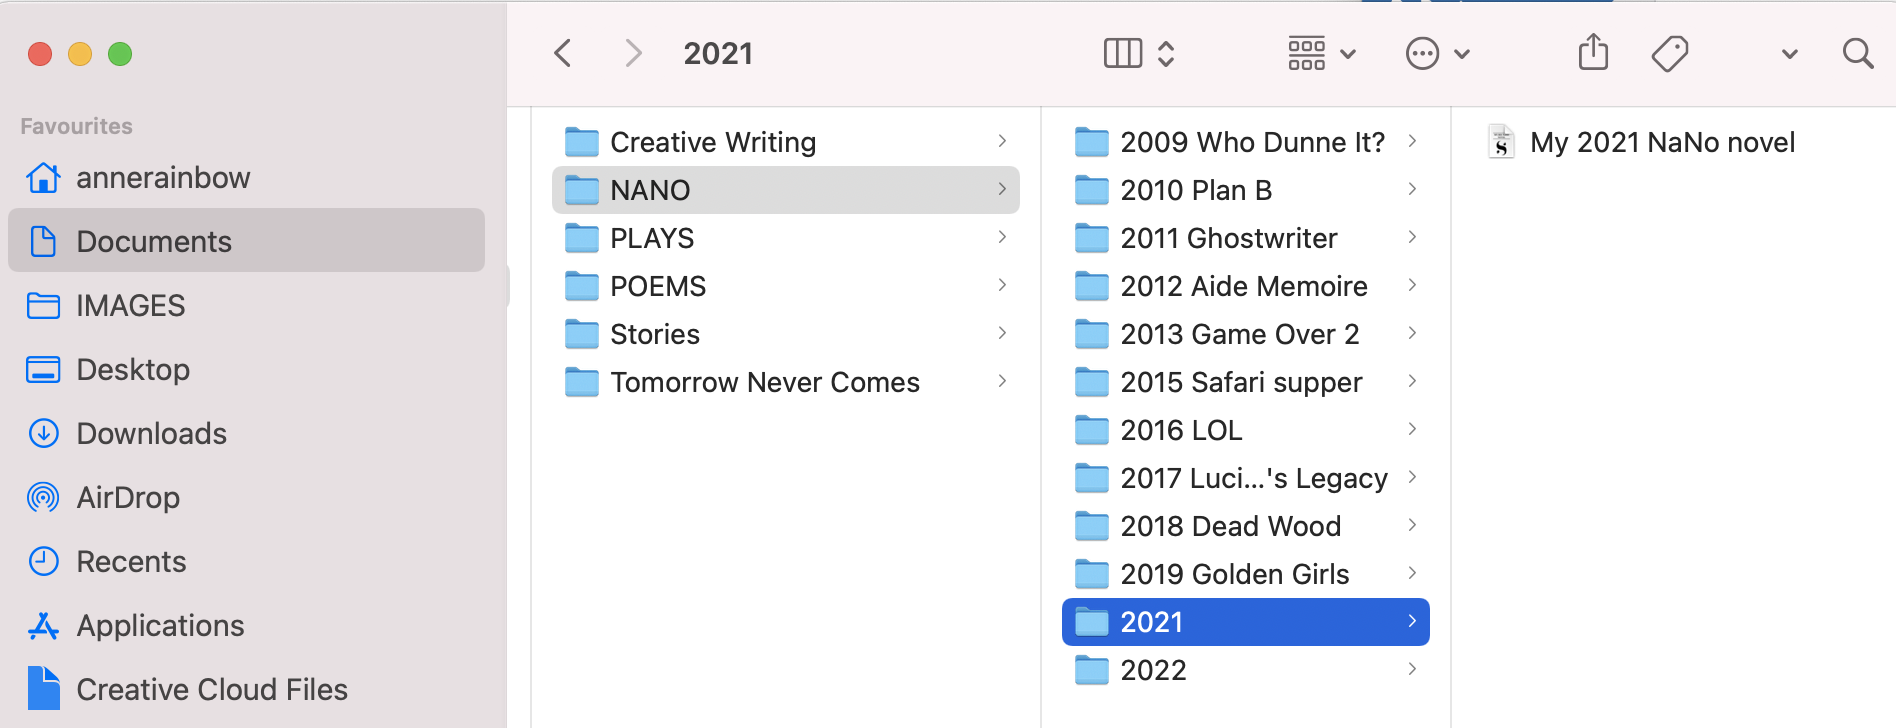Open the column view switcher
The height and width of the screenshot is (728, 1896).
pos(1138,53)
